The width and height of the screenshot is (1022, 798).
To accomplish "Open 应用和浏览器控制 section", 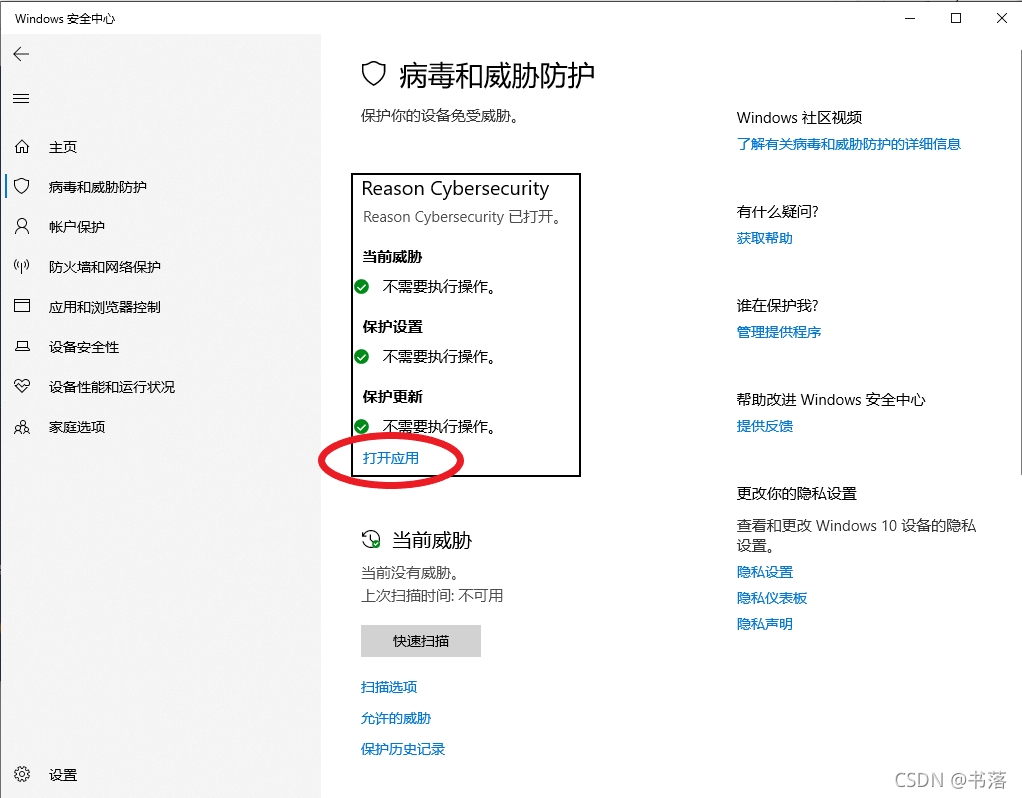I will (x=104, y=307).
